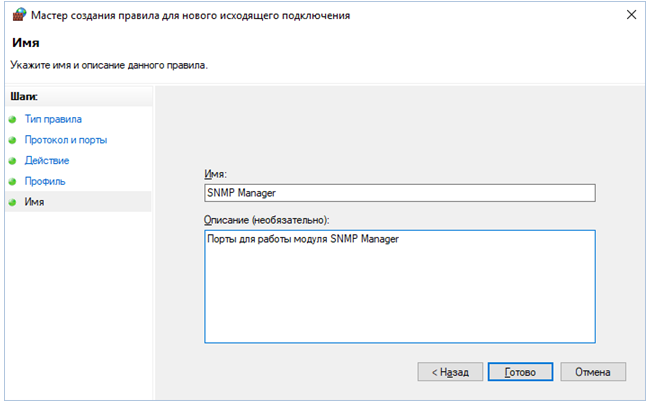Image resolution: width=647 pixels, height=403 pixels.
Task: Close the rule wizard window
Action: [x=628, y=16]
